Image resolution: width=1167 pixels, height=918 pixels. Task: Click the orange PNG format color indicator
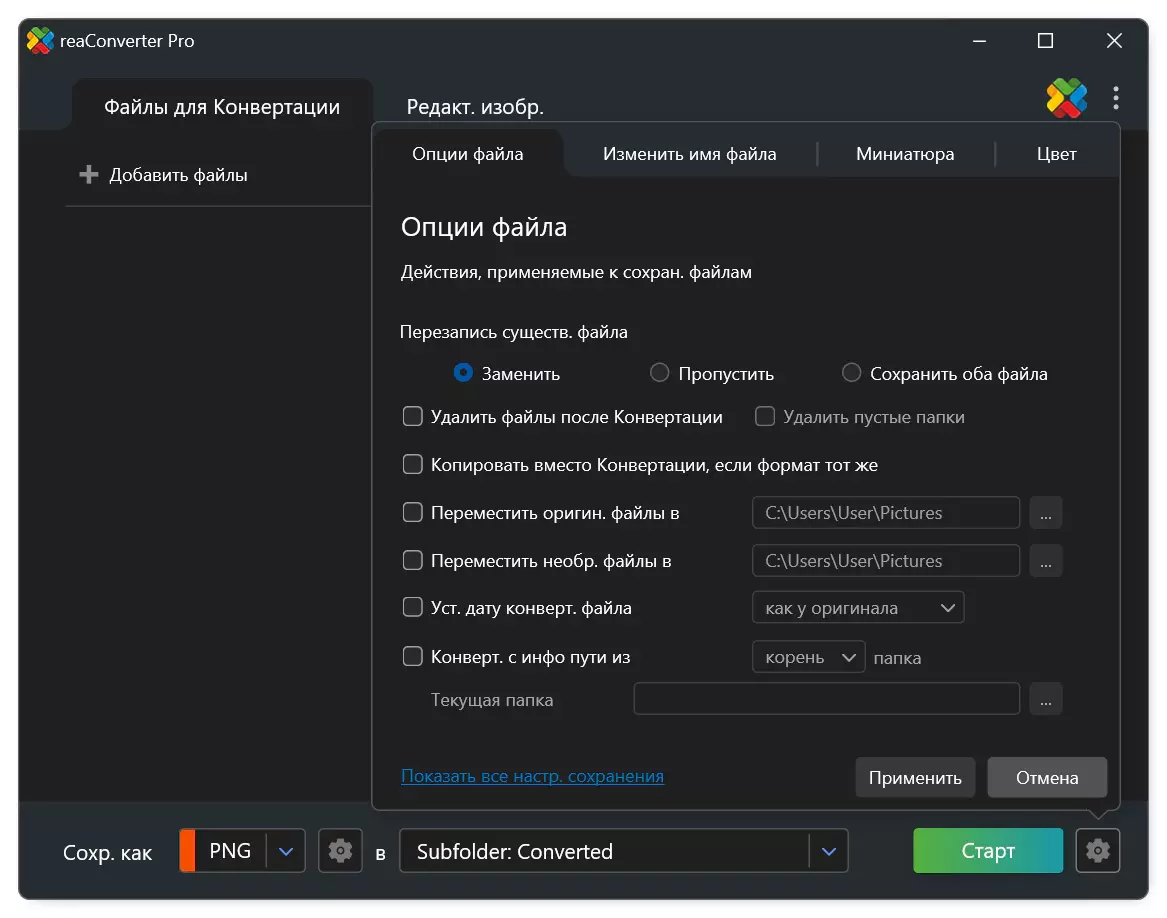coord(188,850)
